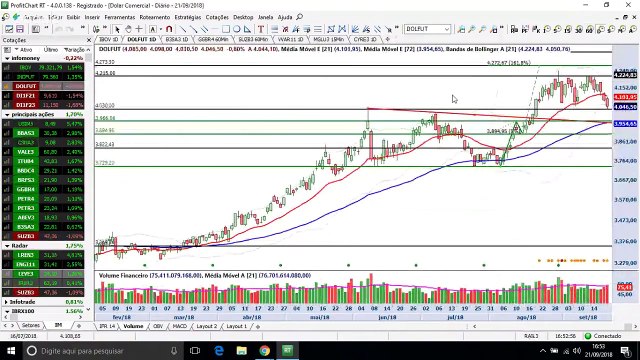The width and height of the screenshot is (640, 360).
Task: Open the Estratégias menu
Action: (x=188, y=17)
